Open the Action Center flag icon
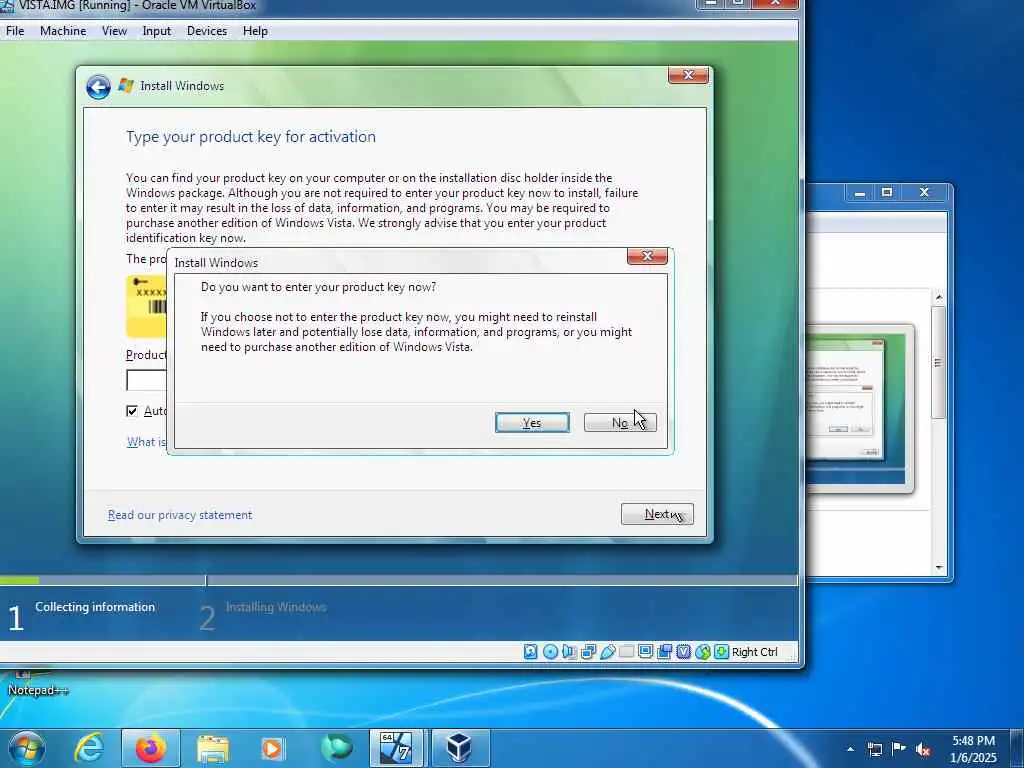 tap(899, 748)
